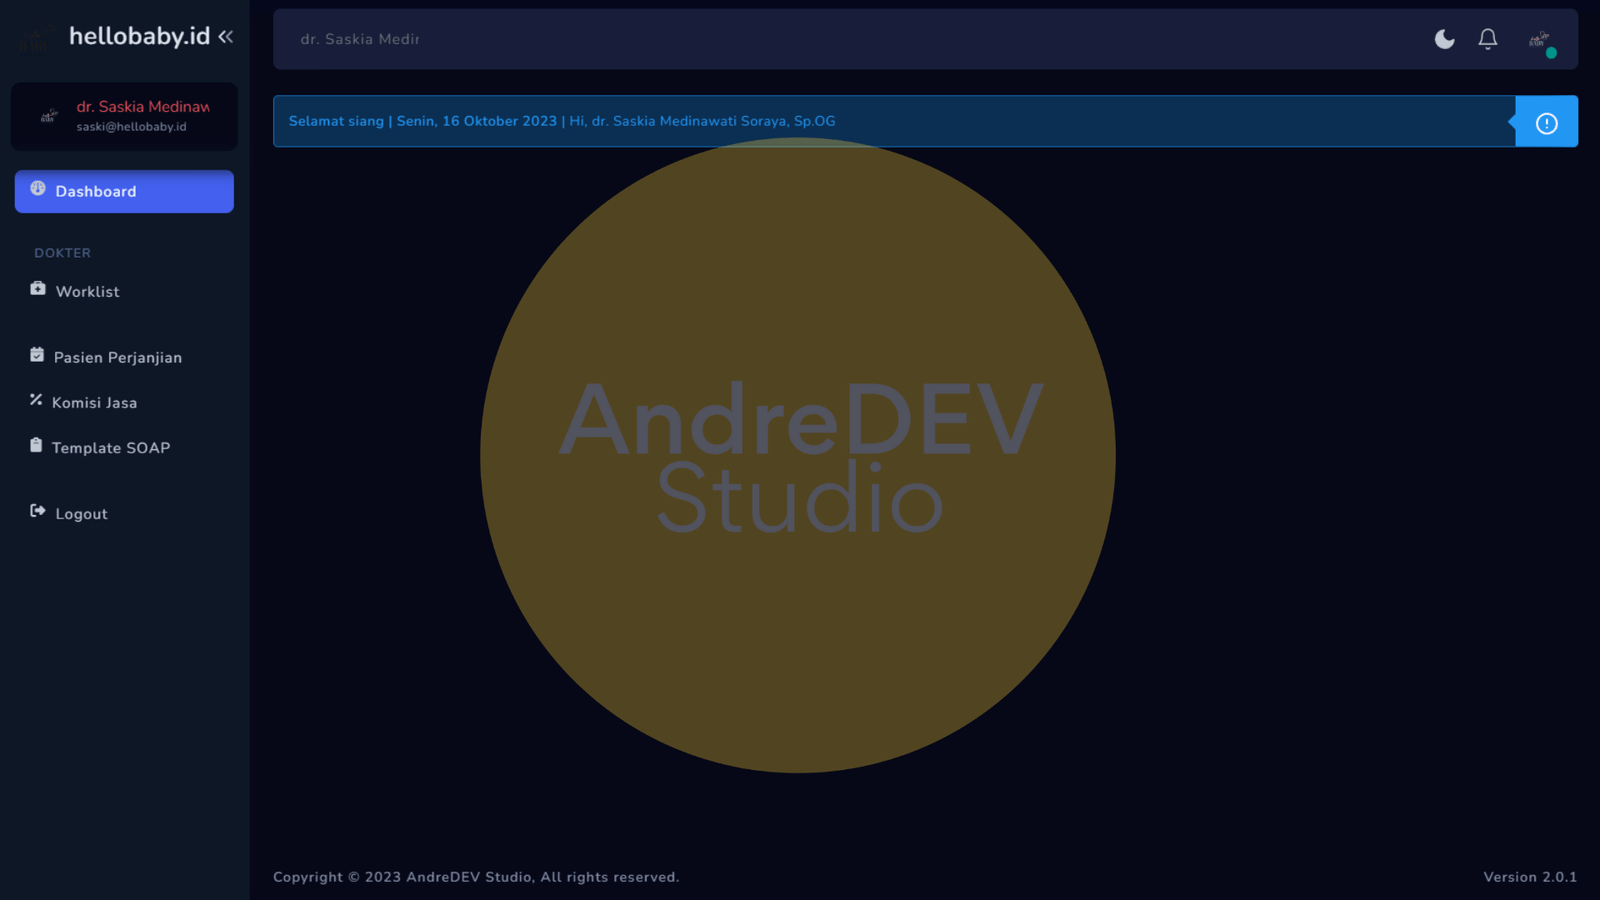Click the Worklist briefcase icon

[x=38, y=289]
